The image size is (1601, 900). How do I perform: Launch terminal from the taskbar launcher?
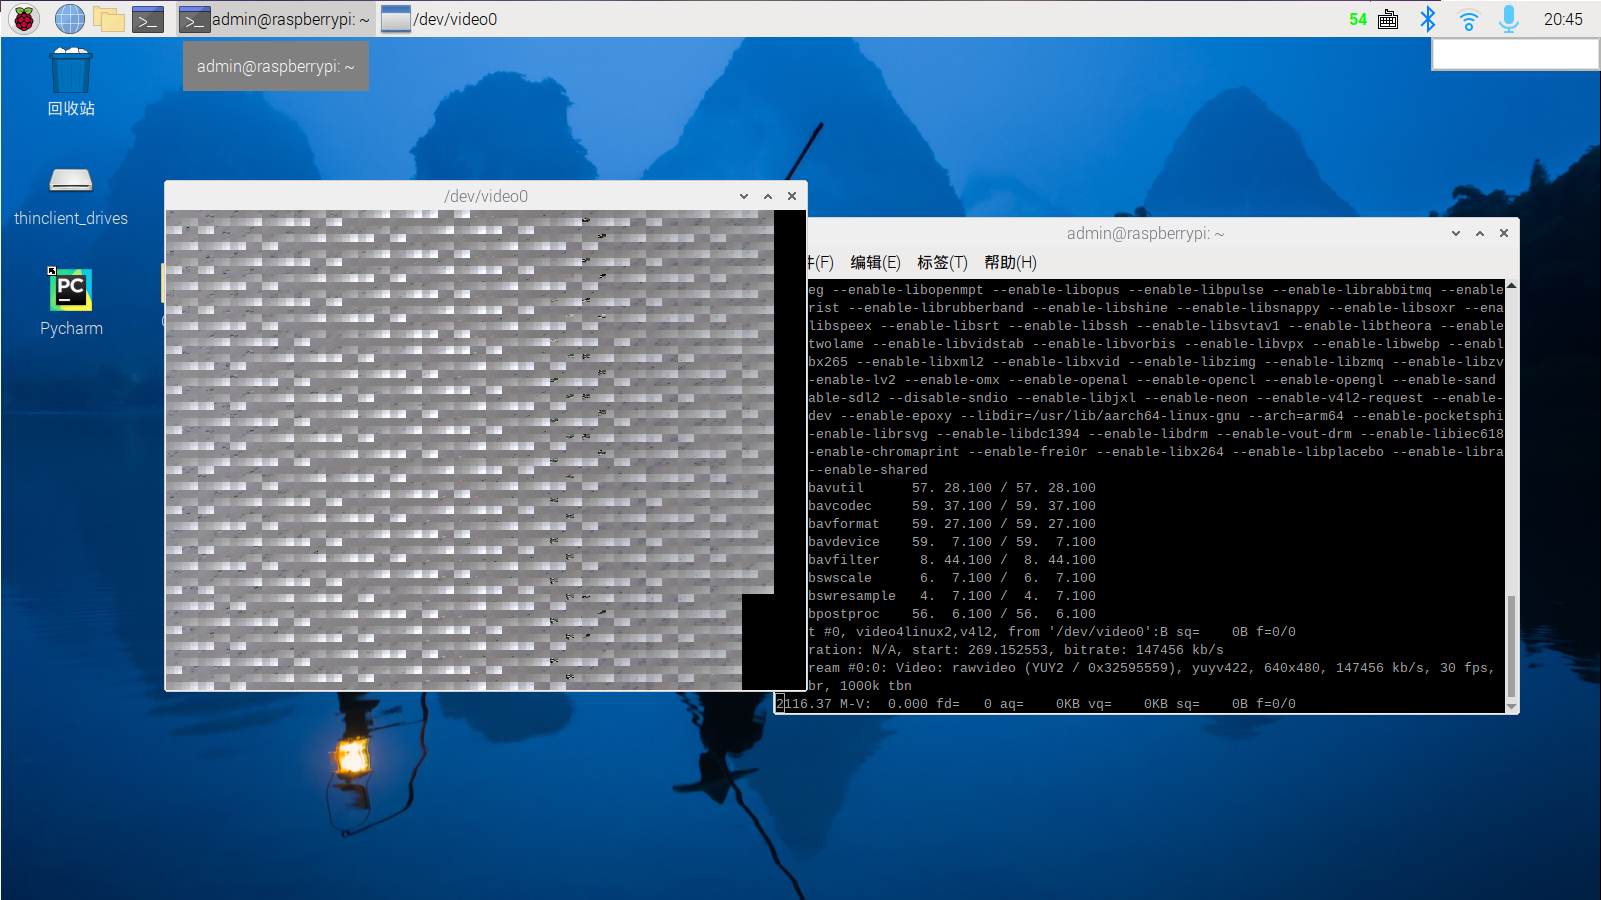point(148,18)
